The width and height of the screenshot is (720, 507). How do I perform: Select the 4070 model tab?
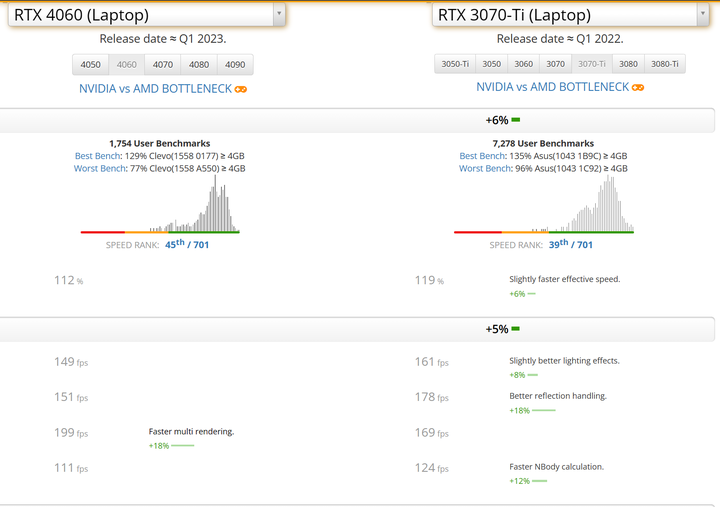(x=163, y=65)
